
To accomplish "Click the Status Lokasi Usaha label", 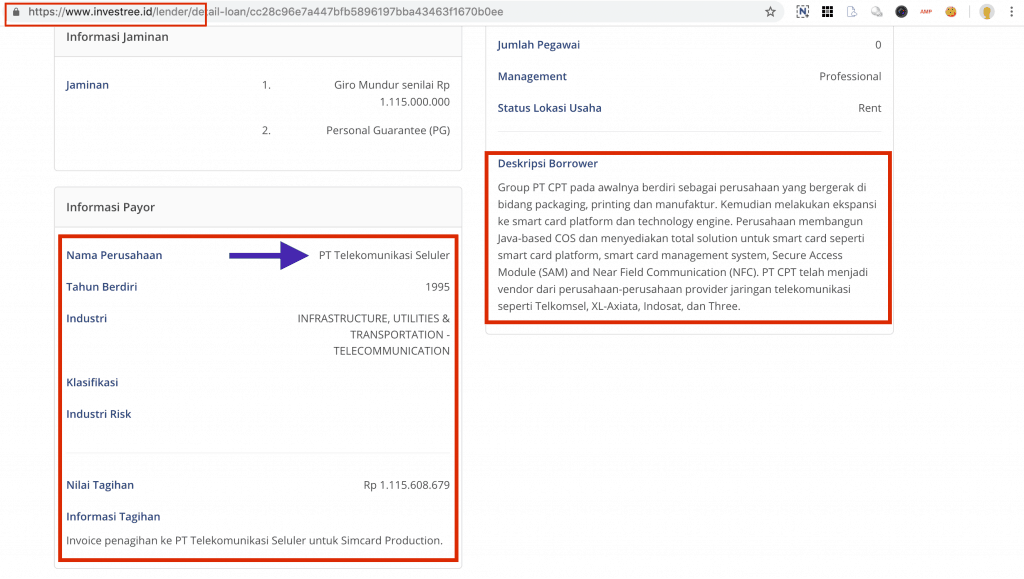I will 550,108.
